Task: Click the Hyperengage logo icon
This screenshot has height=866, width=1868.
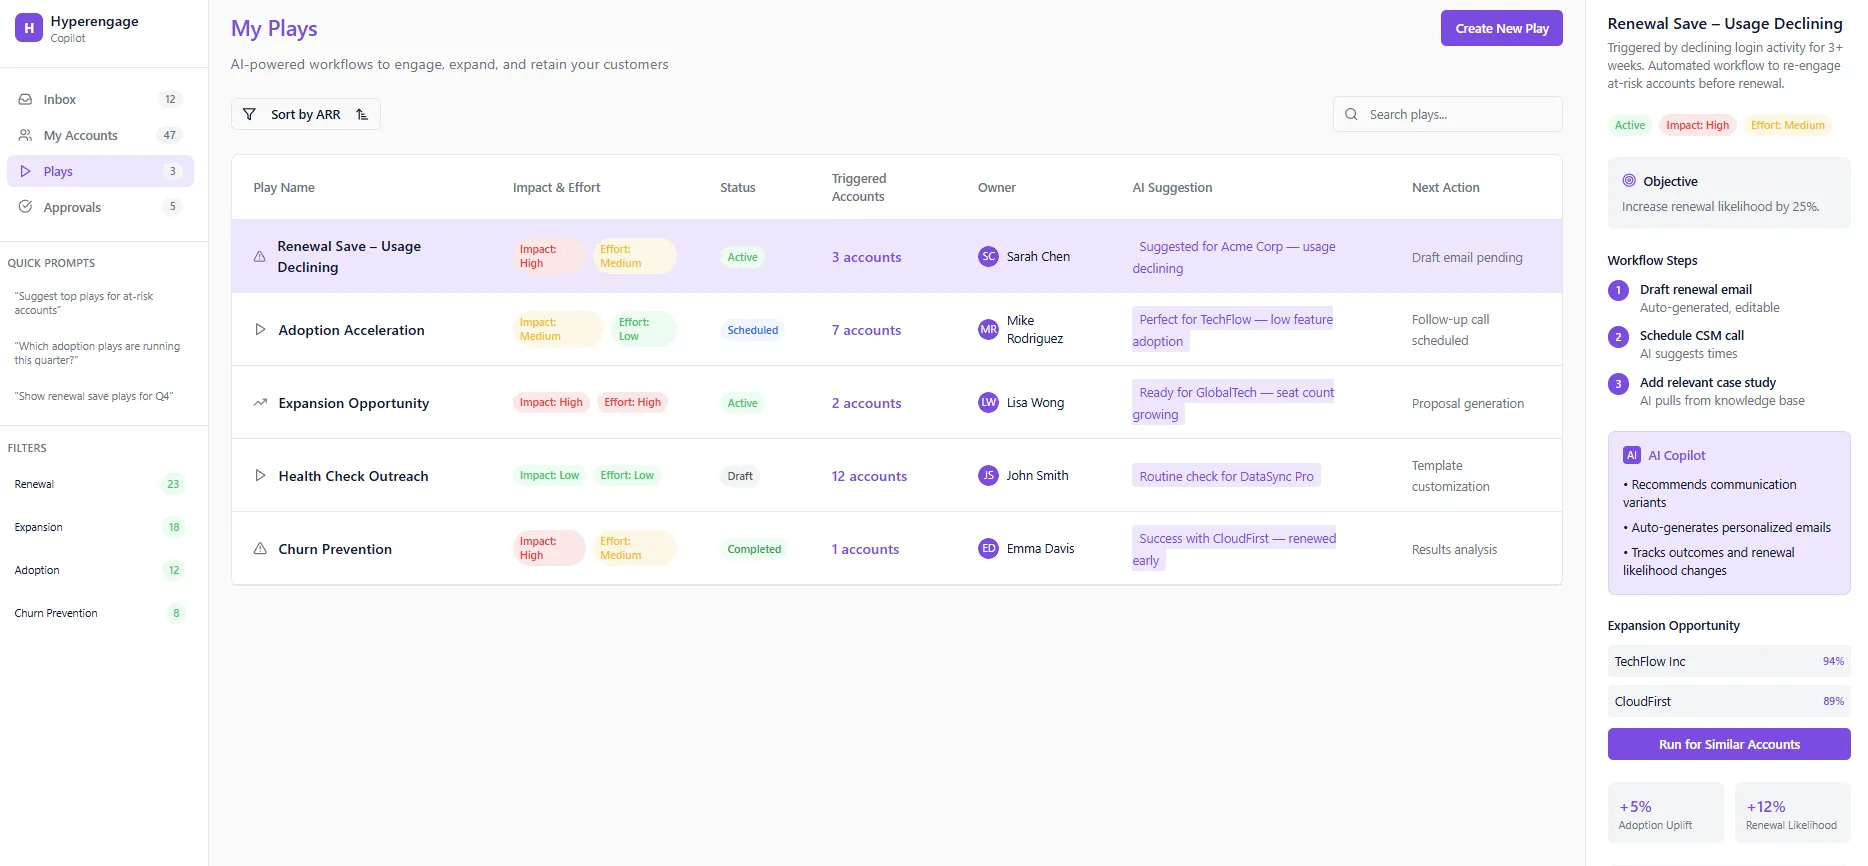Action: pyautogui.click(x=29, y=29)
